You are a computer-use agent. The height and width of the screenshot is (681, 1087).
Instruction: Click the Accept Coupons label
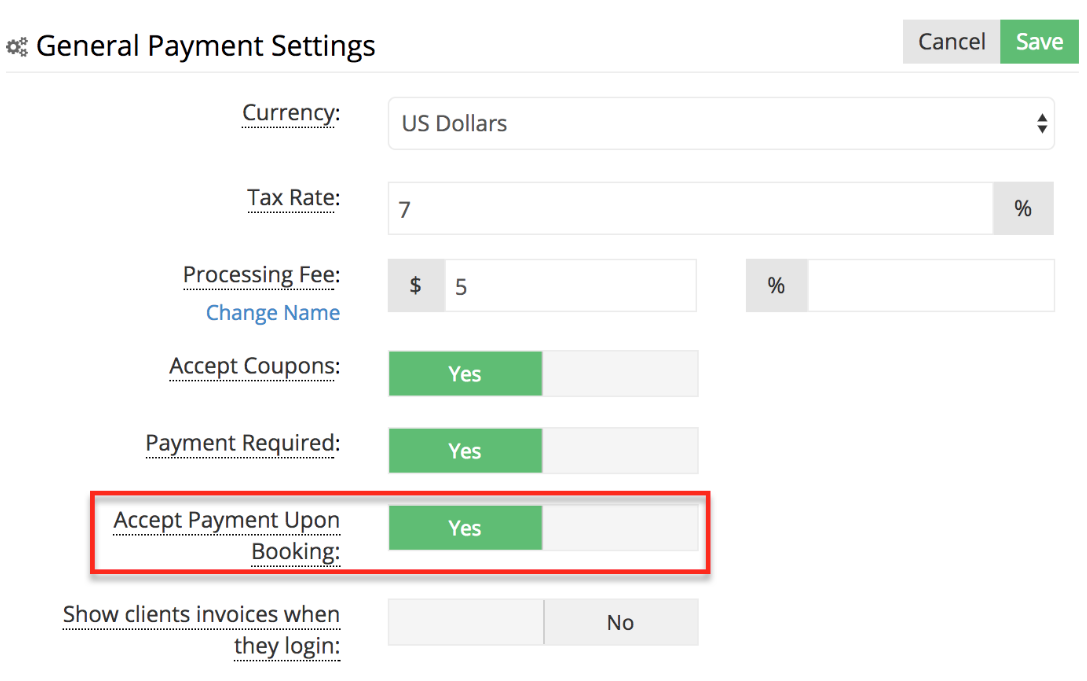[252, 366]
